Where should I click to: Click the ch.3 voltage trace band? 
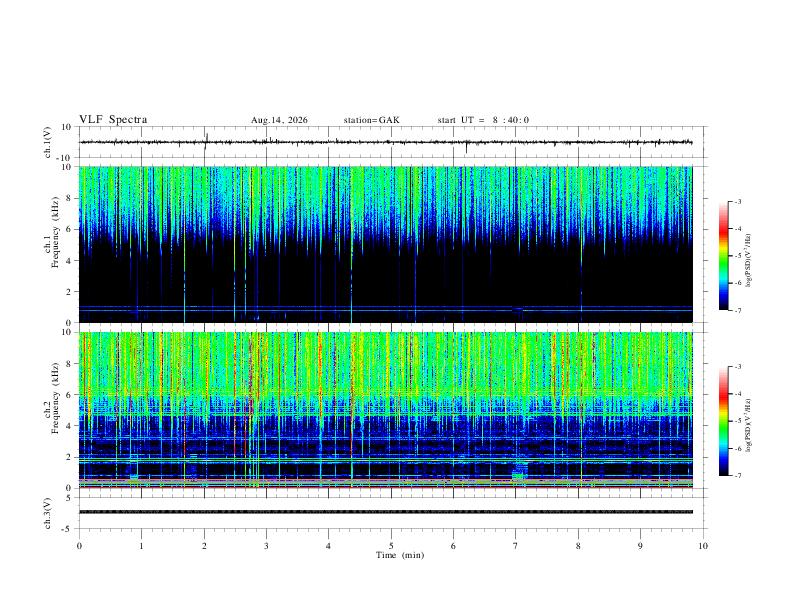tap(386, 512)
